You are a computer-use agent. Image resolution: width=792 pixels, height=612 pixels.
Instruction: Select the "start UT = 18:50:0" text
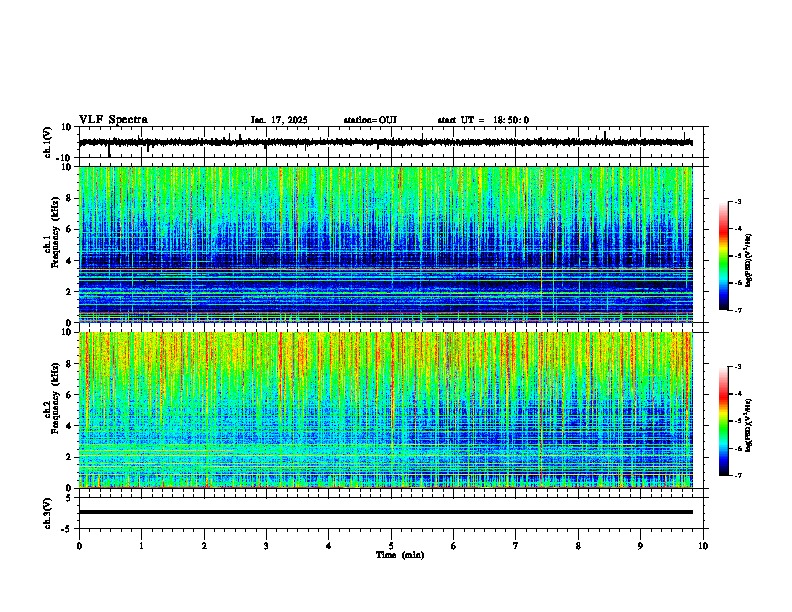pos(483,120)
